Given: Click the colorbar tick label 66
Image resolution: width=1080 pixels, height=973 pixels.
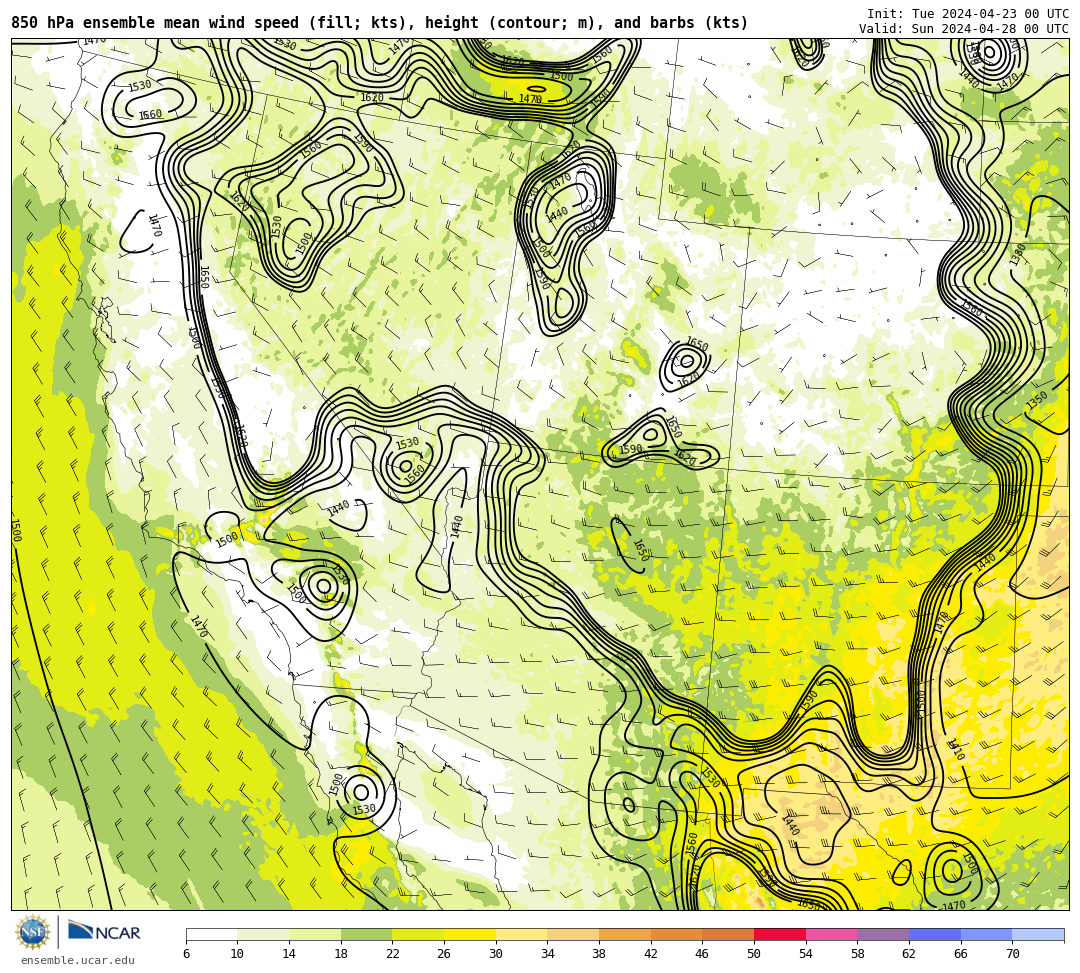Looking at the screenshot, I should [x=961, y=954].
